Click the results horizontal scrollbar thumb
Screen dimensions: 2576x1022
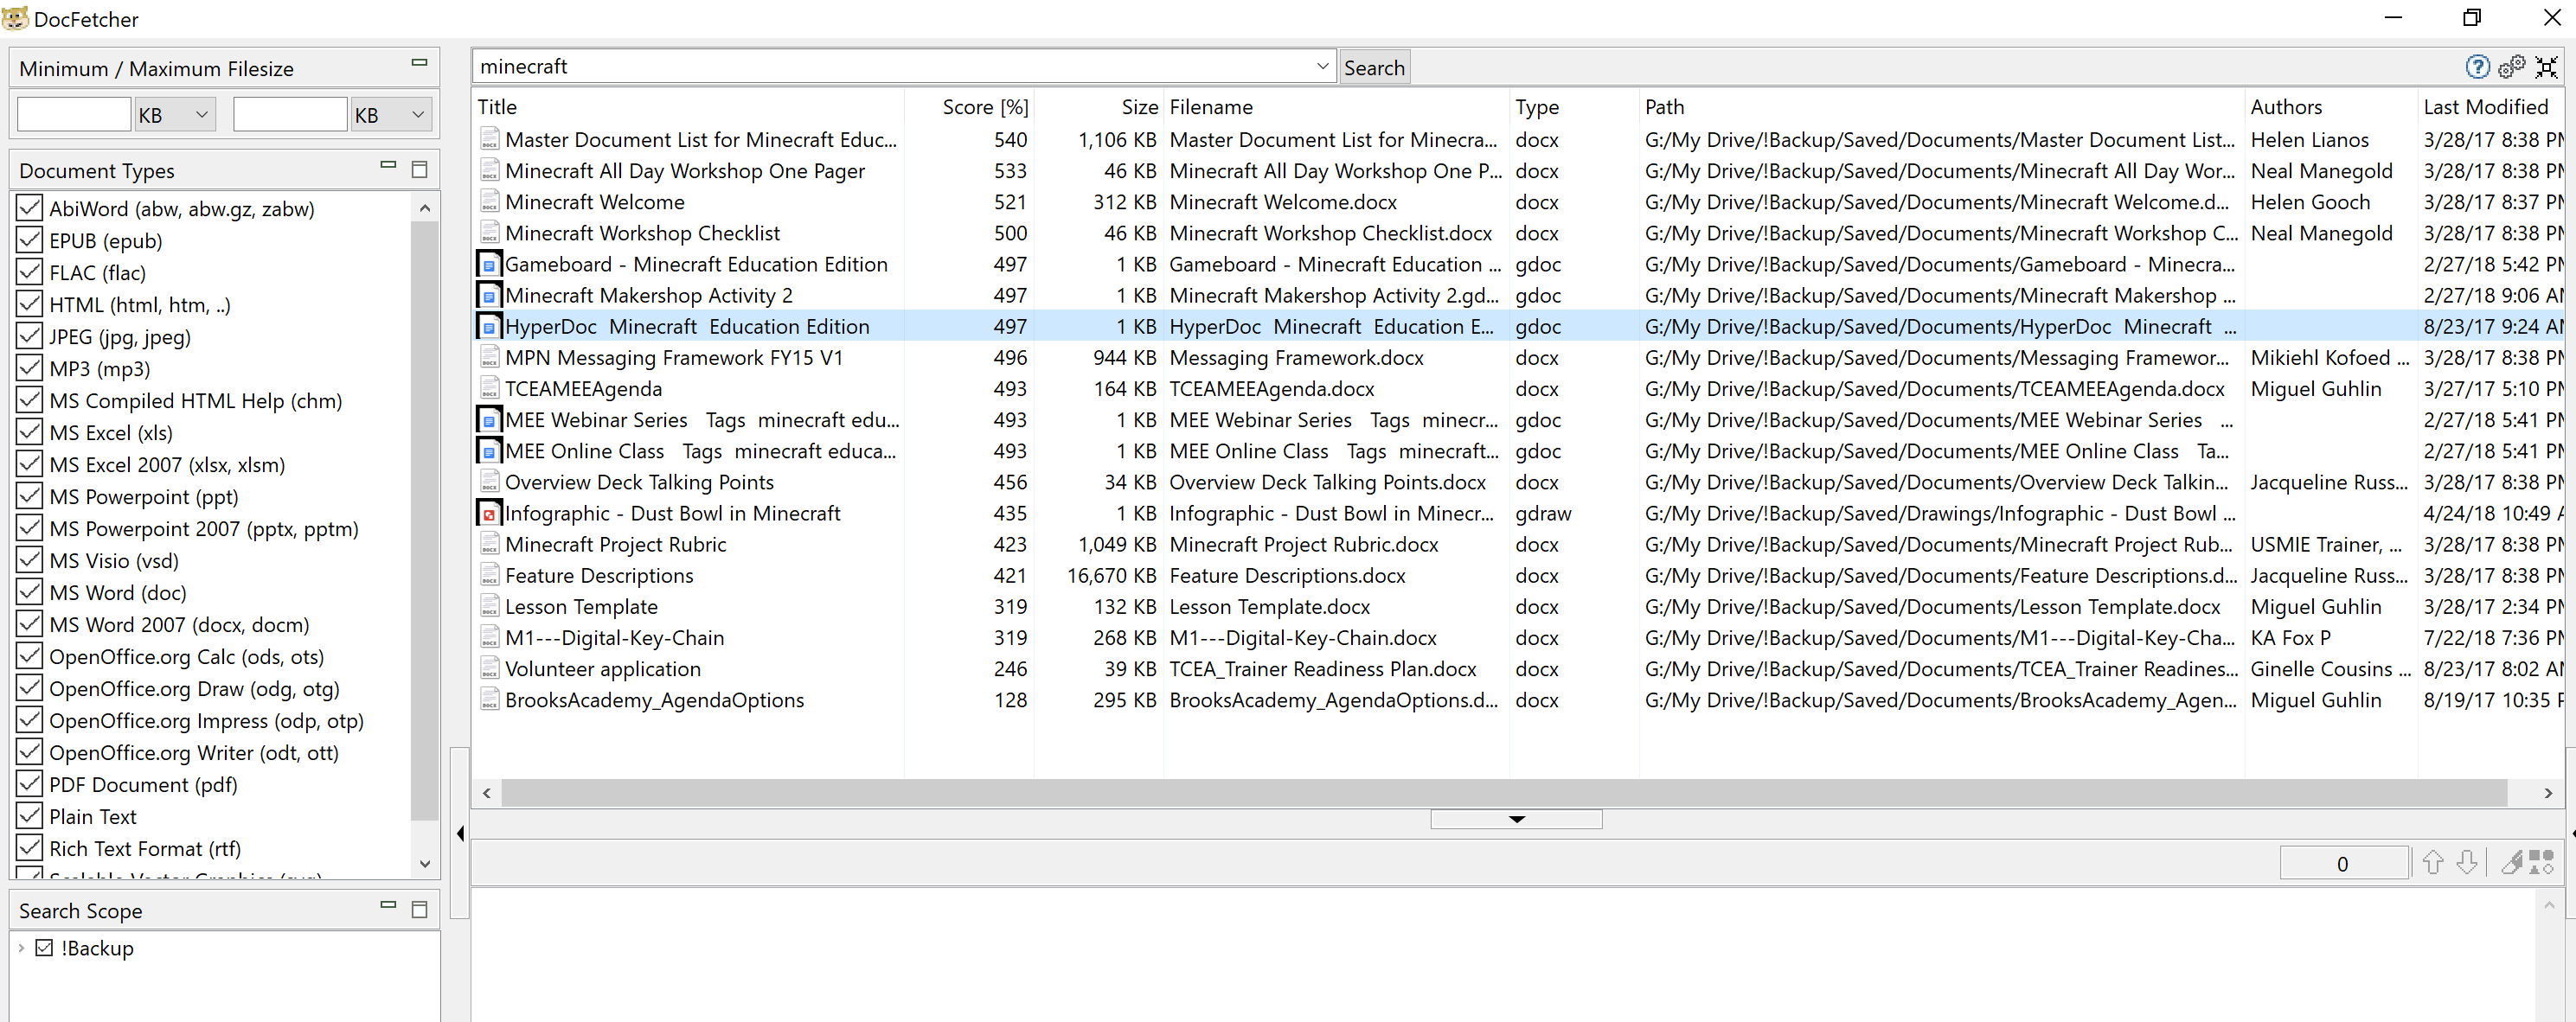(x=1503, y=793)
